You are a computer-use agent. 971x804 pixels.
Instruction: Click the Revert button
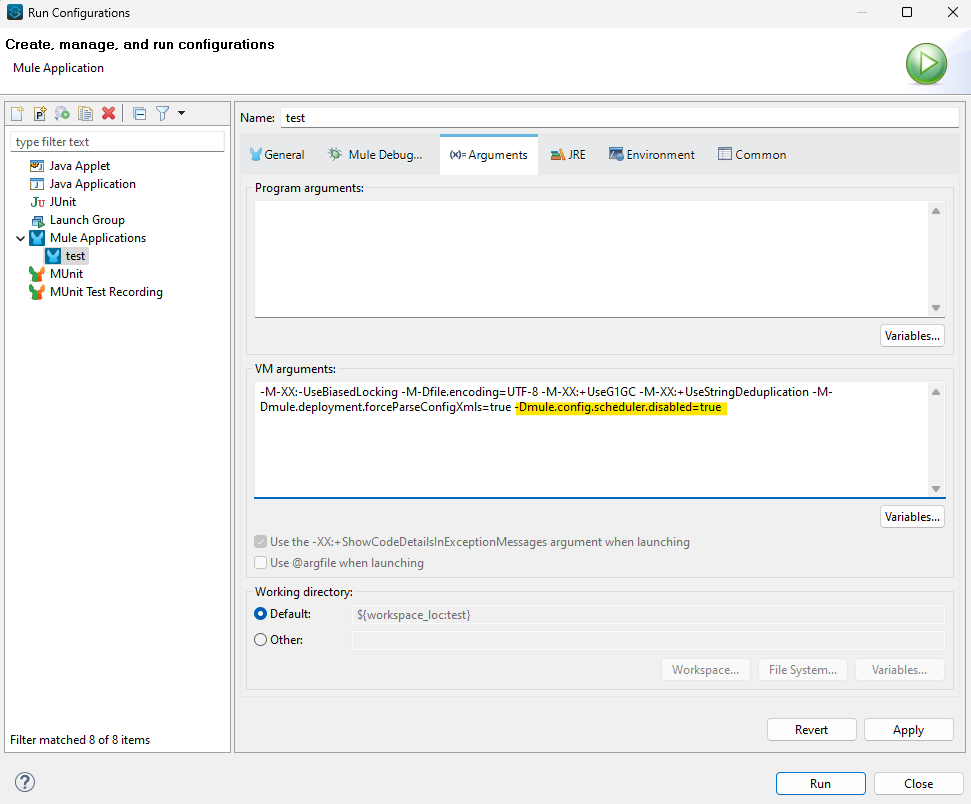[x=811, y=730]
